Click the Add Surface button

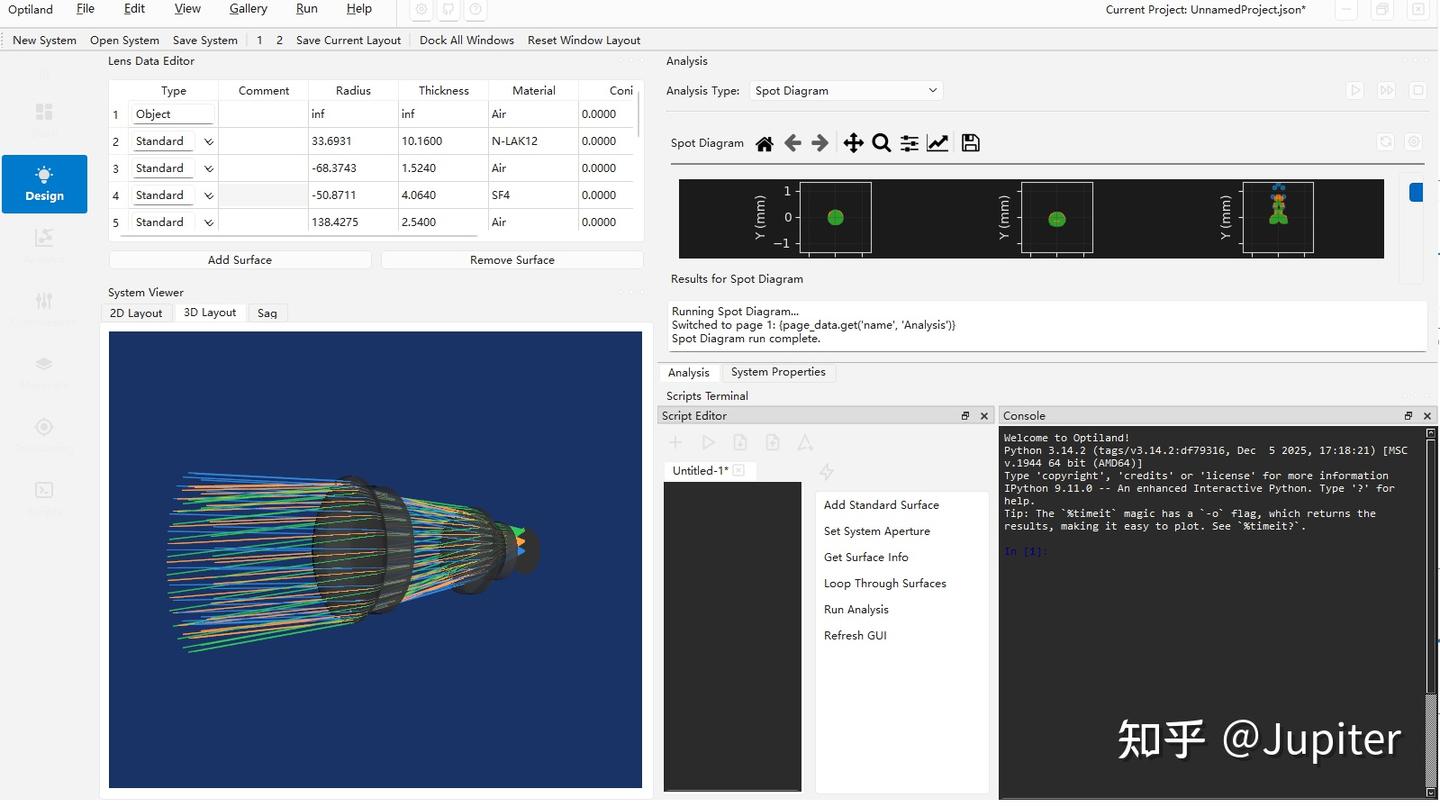240,260
